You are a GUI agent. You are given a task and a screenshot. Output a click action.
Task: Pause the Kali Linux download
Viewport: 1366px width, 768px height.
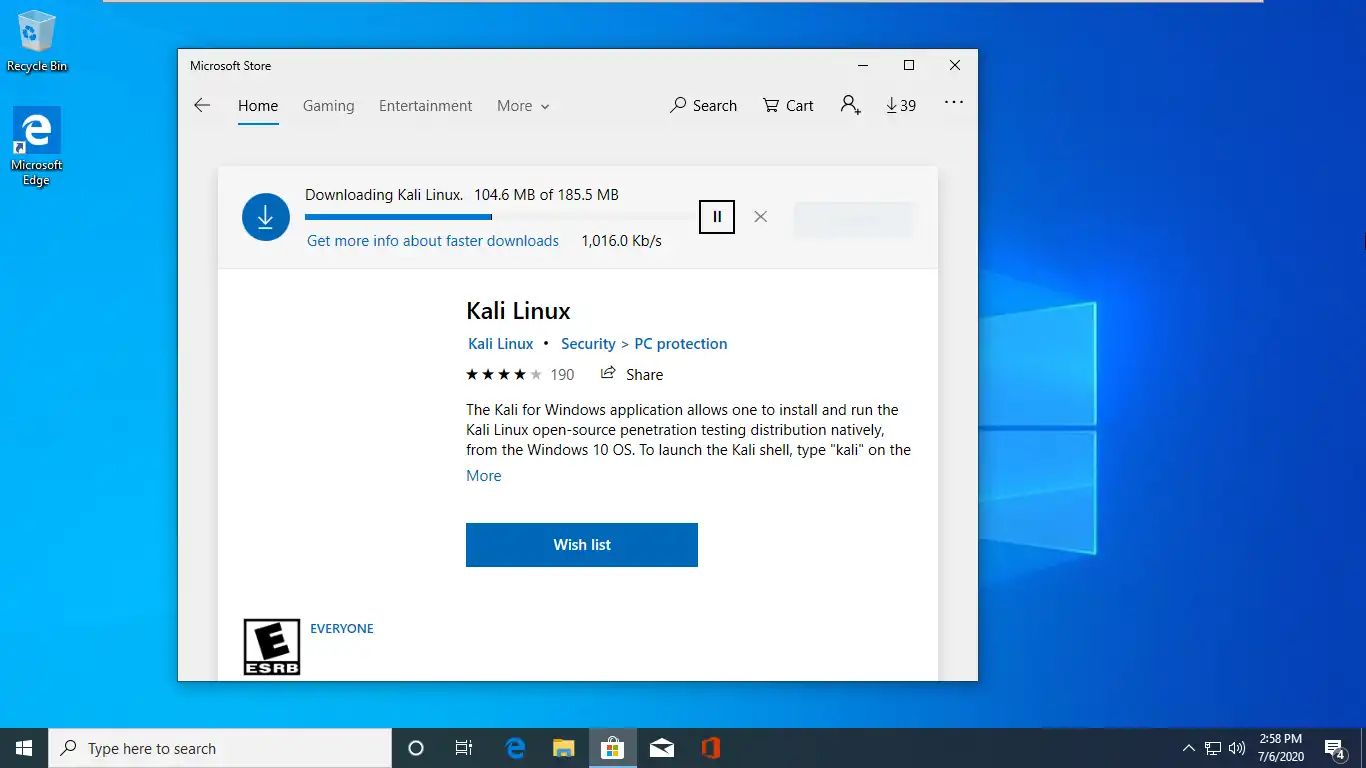tap(717, 216)
